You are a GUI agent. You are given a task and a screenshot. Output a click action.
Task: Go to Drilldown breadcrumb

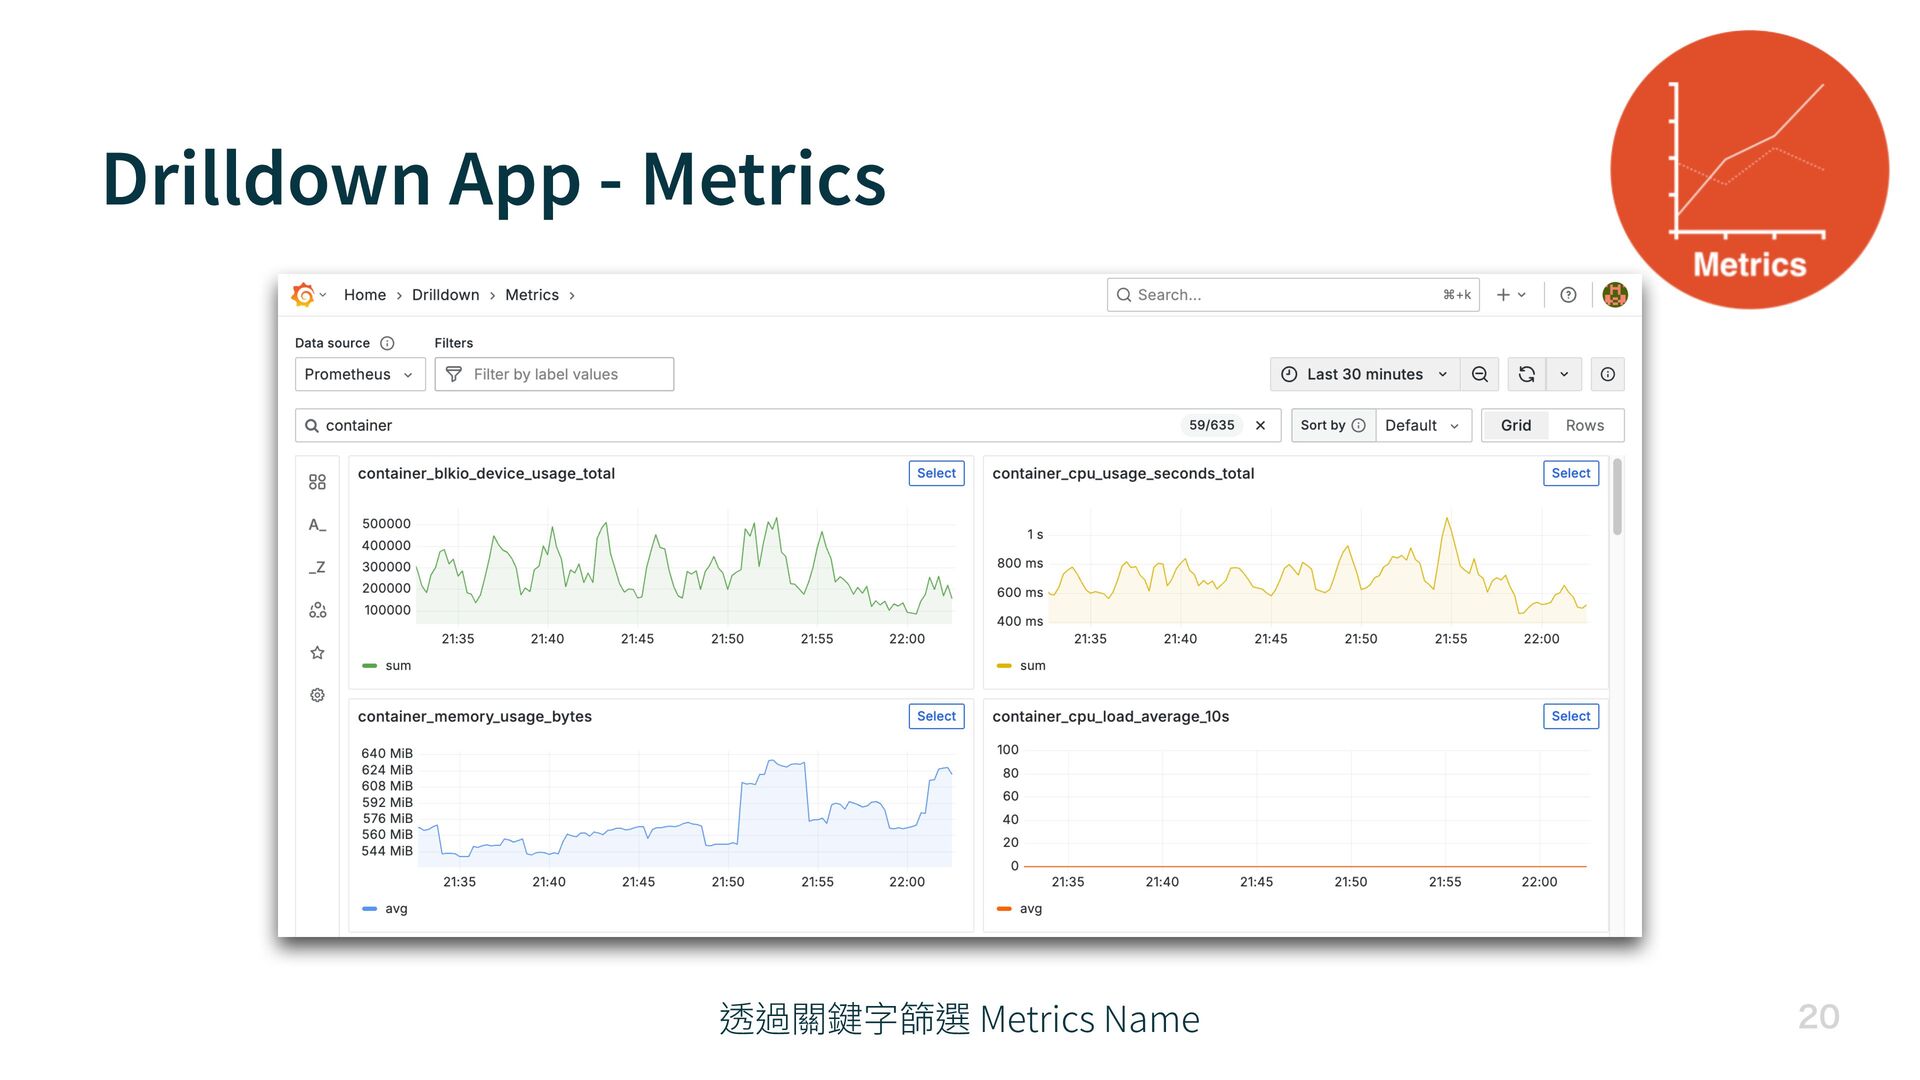pos(445,295)
